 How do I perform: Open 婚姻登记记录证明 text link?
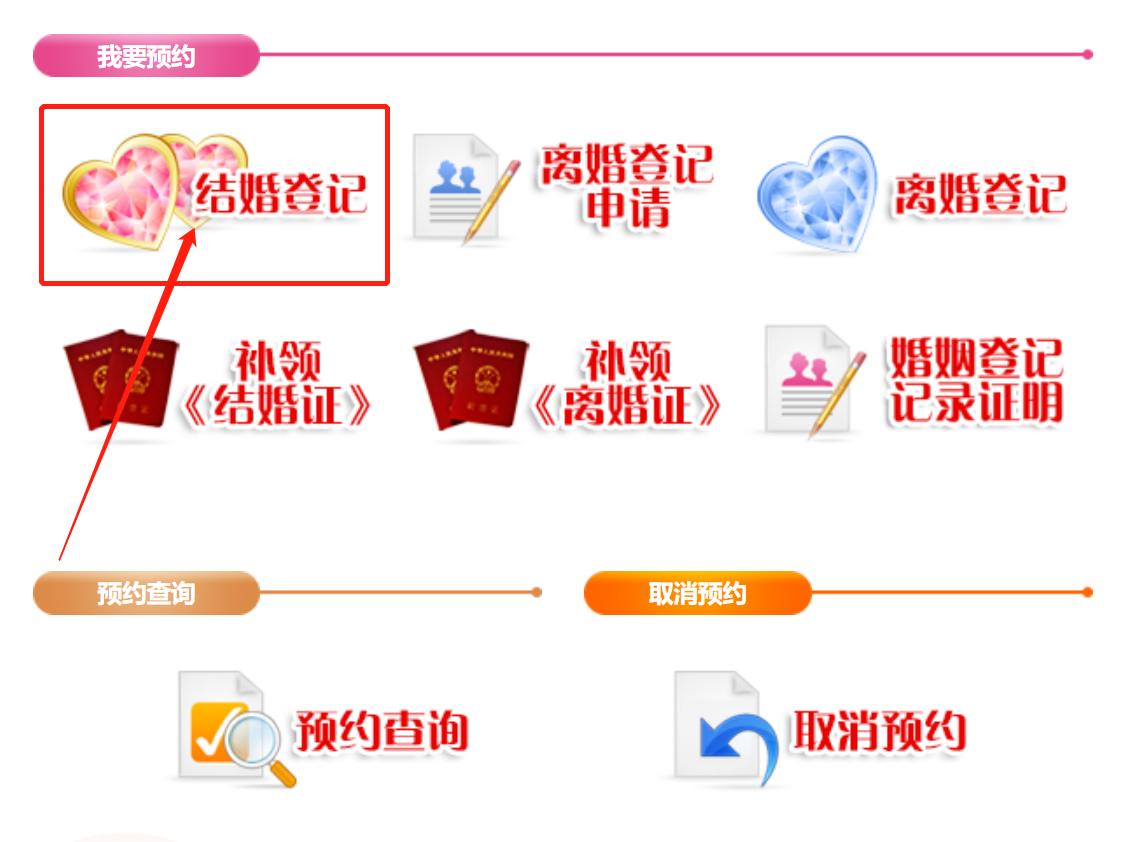[x=976, y=381]
